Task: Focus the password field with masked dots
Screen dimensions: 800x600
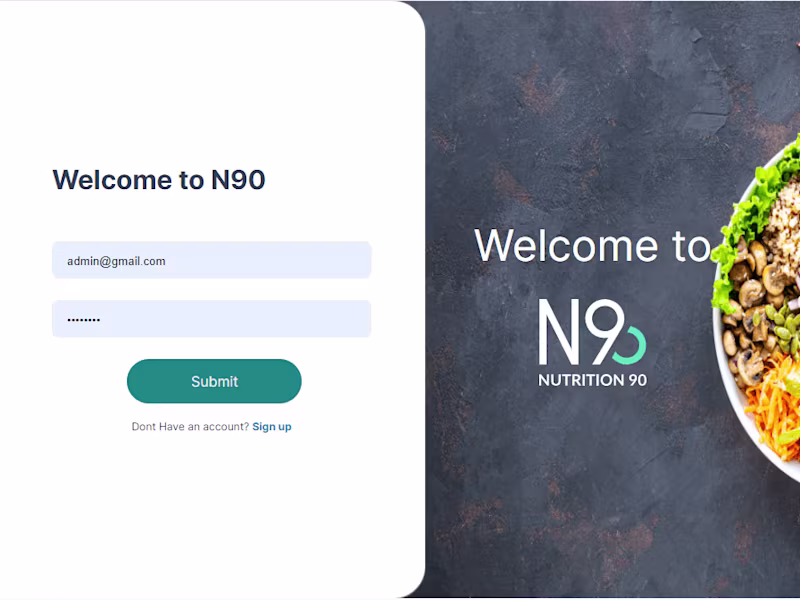Action: point(211,319)
